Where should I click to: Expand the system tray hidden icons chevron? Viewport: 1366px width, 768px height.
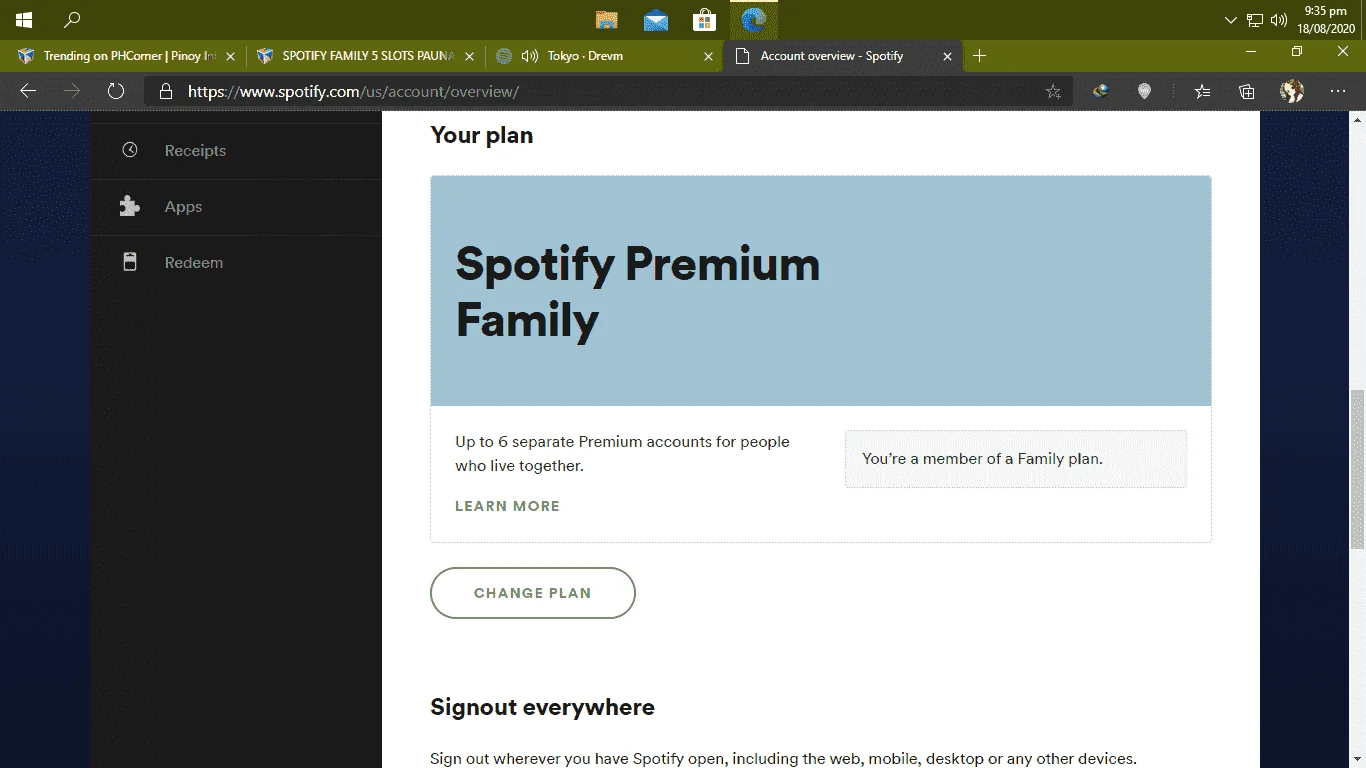click(x=1231, y=20)
